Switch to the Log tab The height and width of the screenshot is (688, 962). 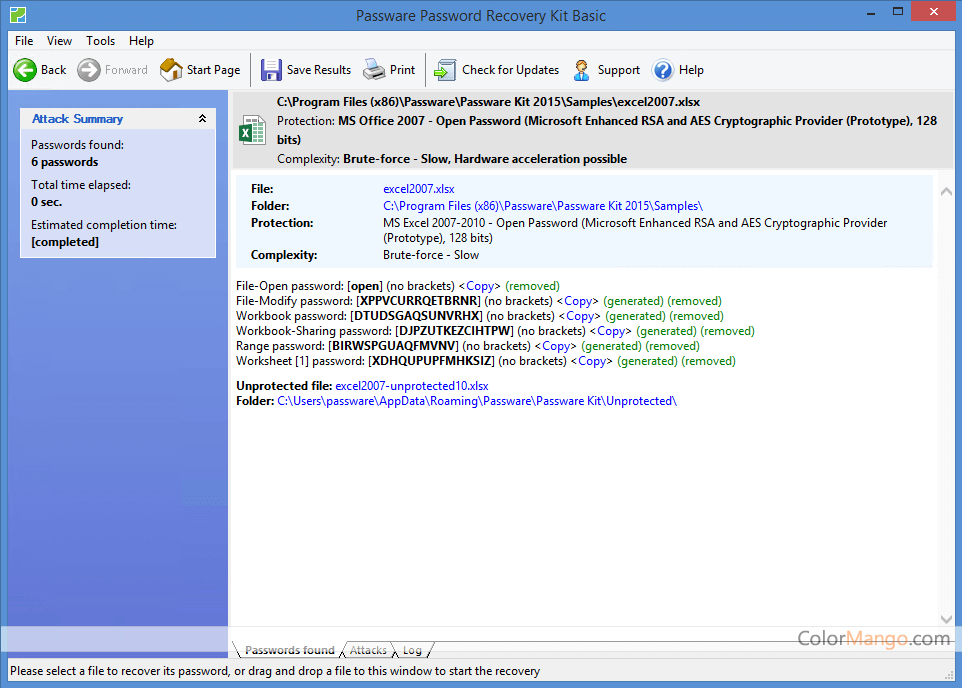412,650
